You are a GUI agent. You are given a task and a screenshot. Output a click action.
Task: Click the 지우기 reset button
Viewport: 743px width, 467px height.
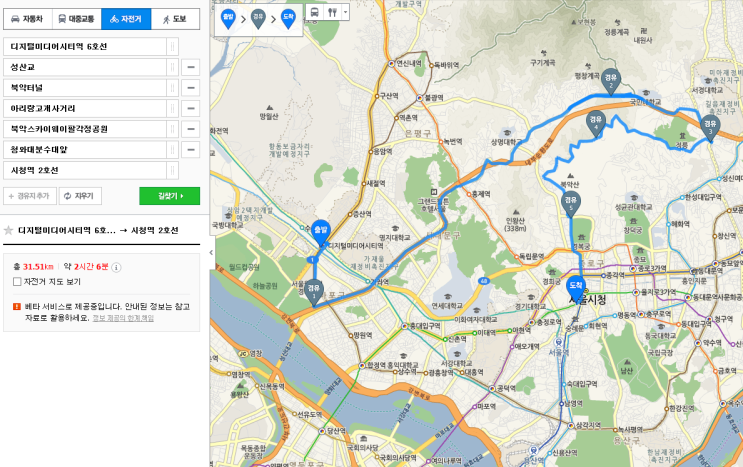click(80, 196)
